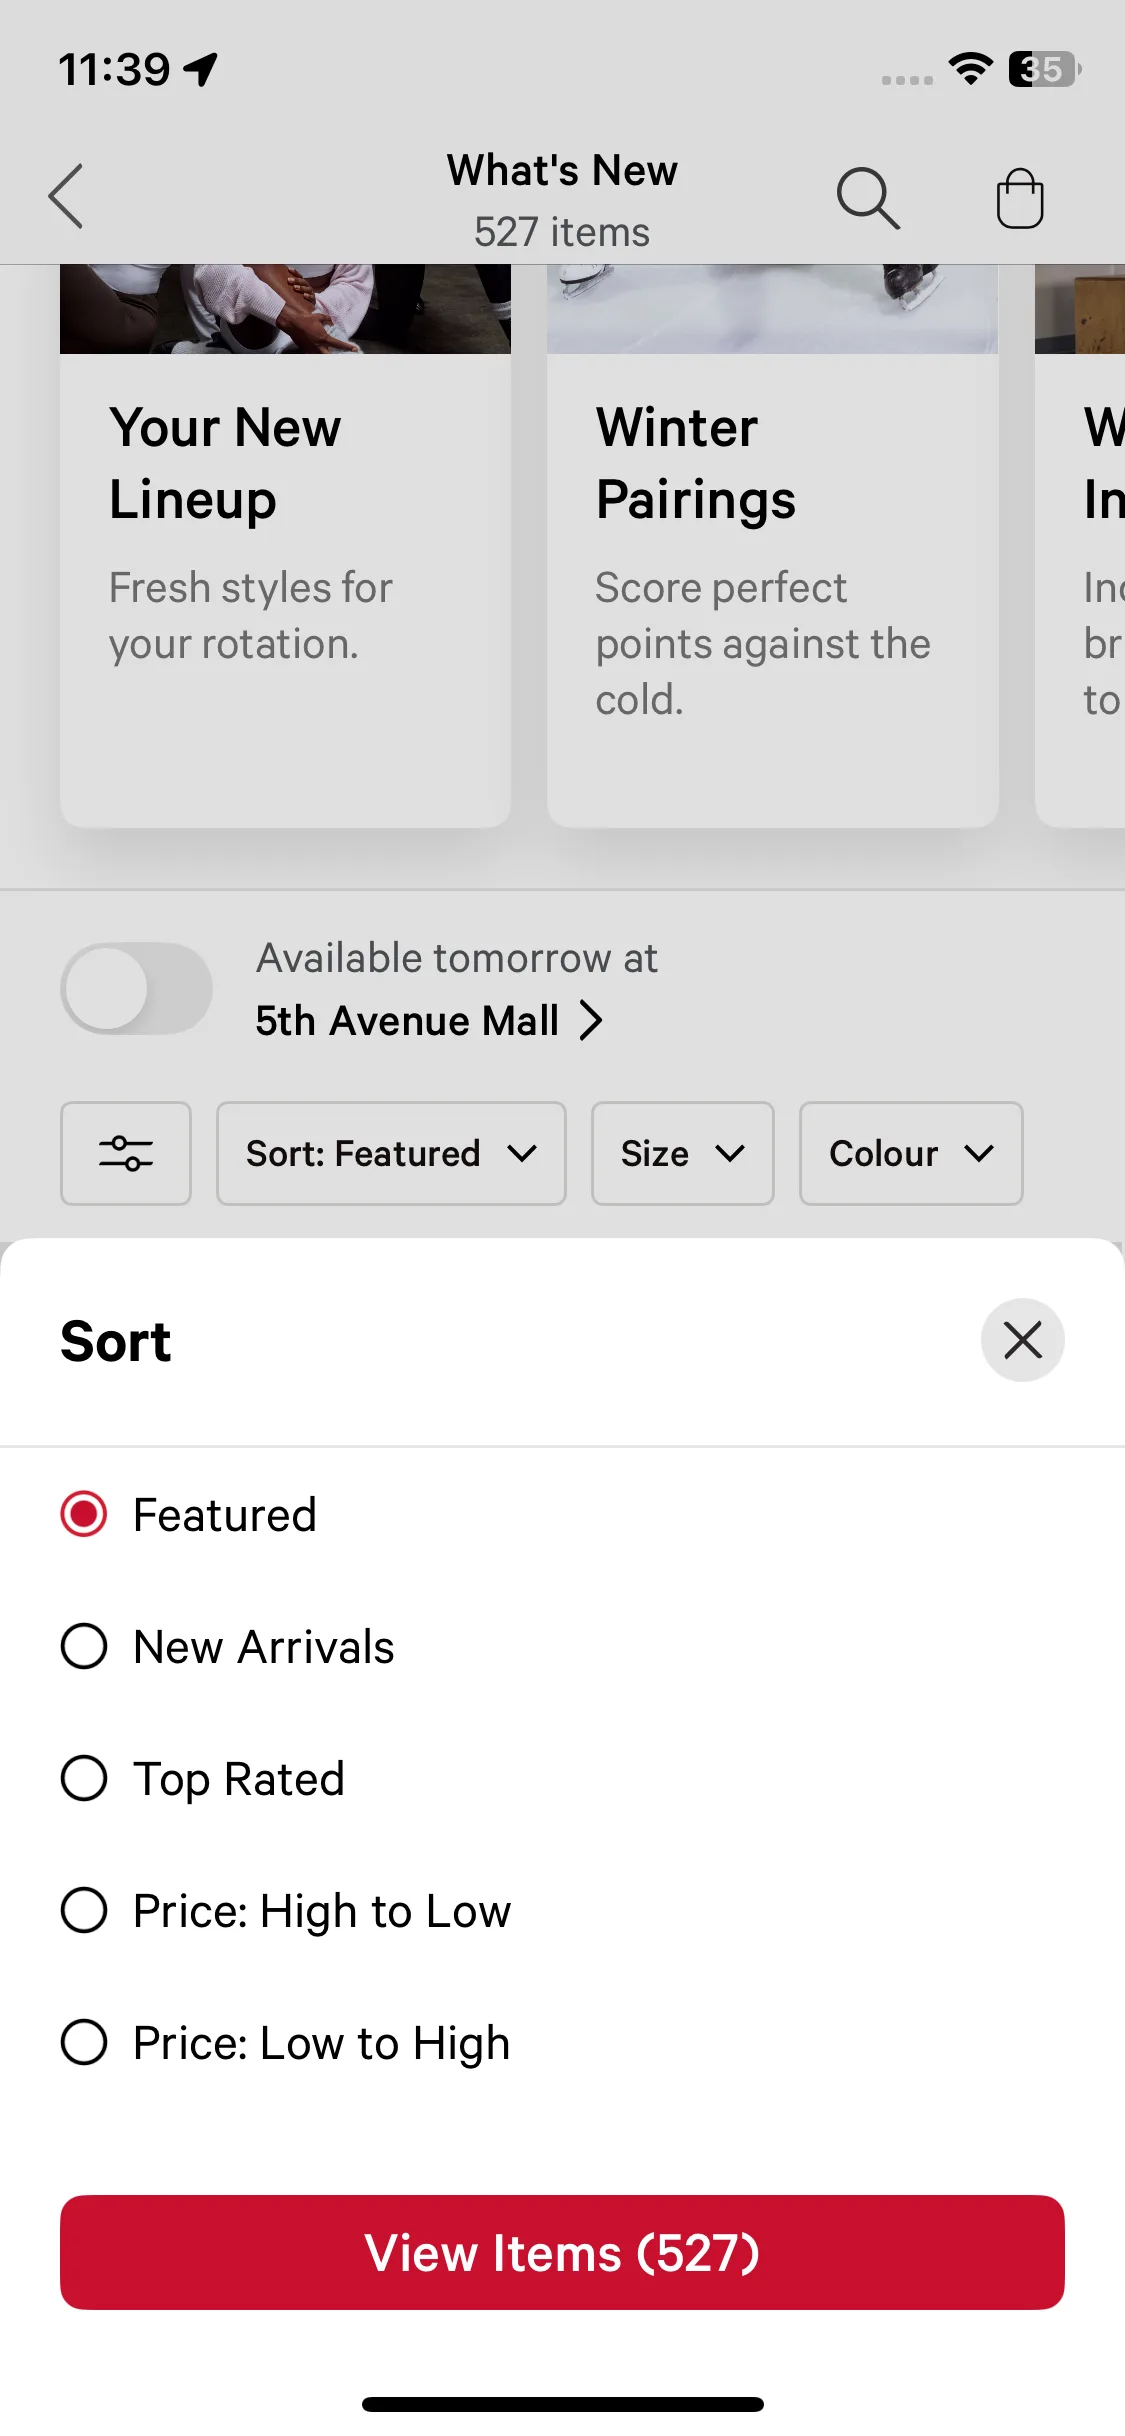Toggle Available tomorrow store filter switch
Viewport: 1125px width, 2436px height.
pos(137,988)
